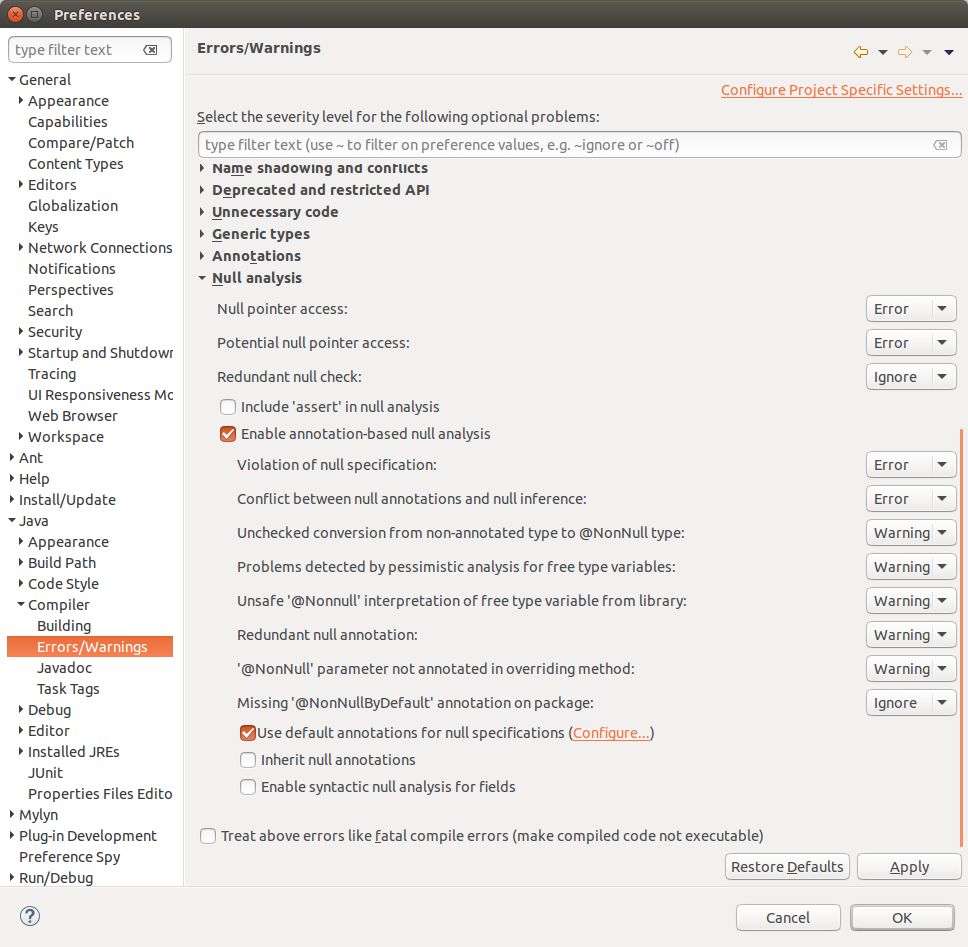Expand the Install/Update tree node

tap(12, 499)
